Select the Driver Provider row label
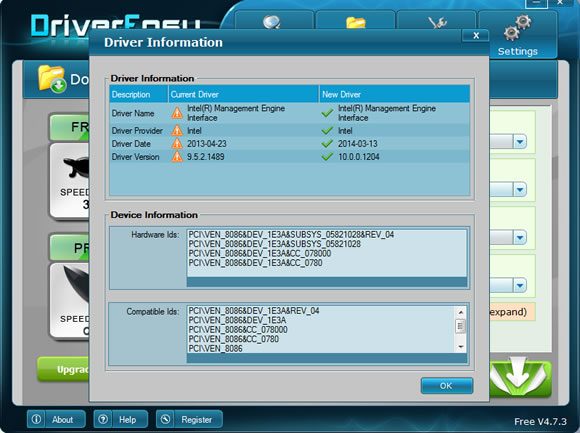This screenshot has height=433, width=580. tap(137, 131)
